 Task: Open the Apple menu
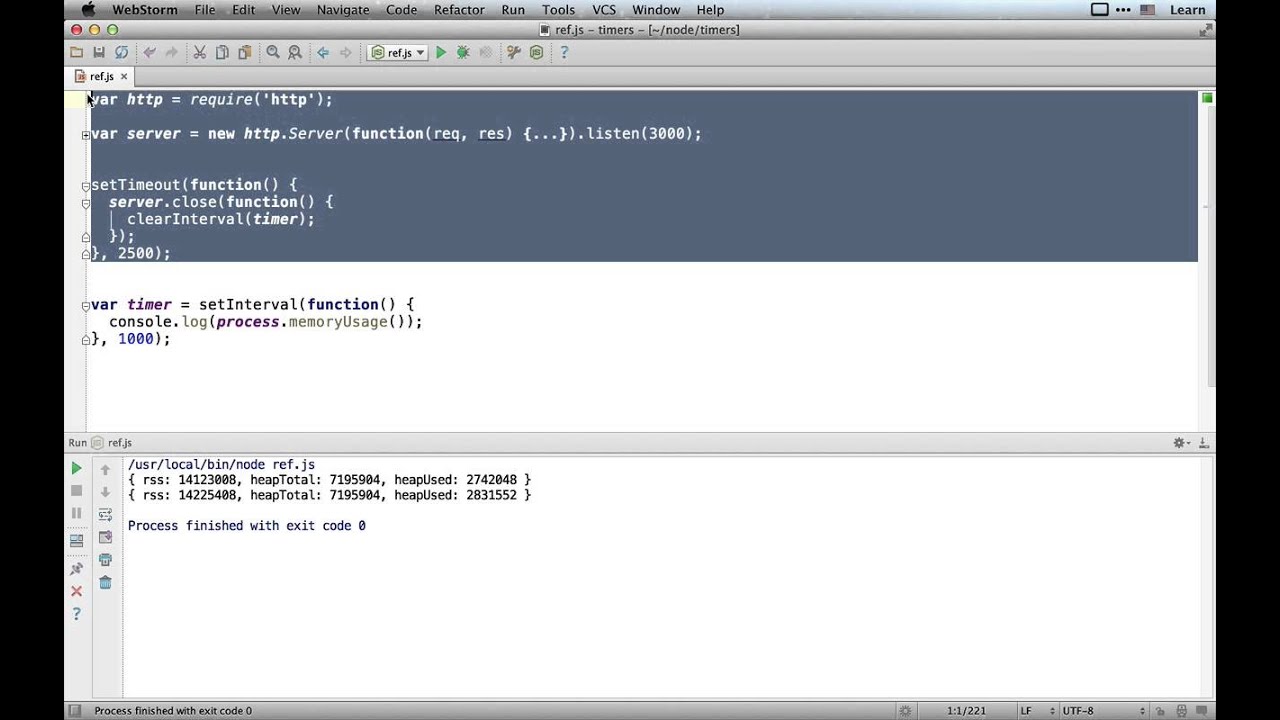point(88,10)
